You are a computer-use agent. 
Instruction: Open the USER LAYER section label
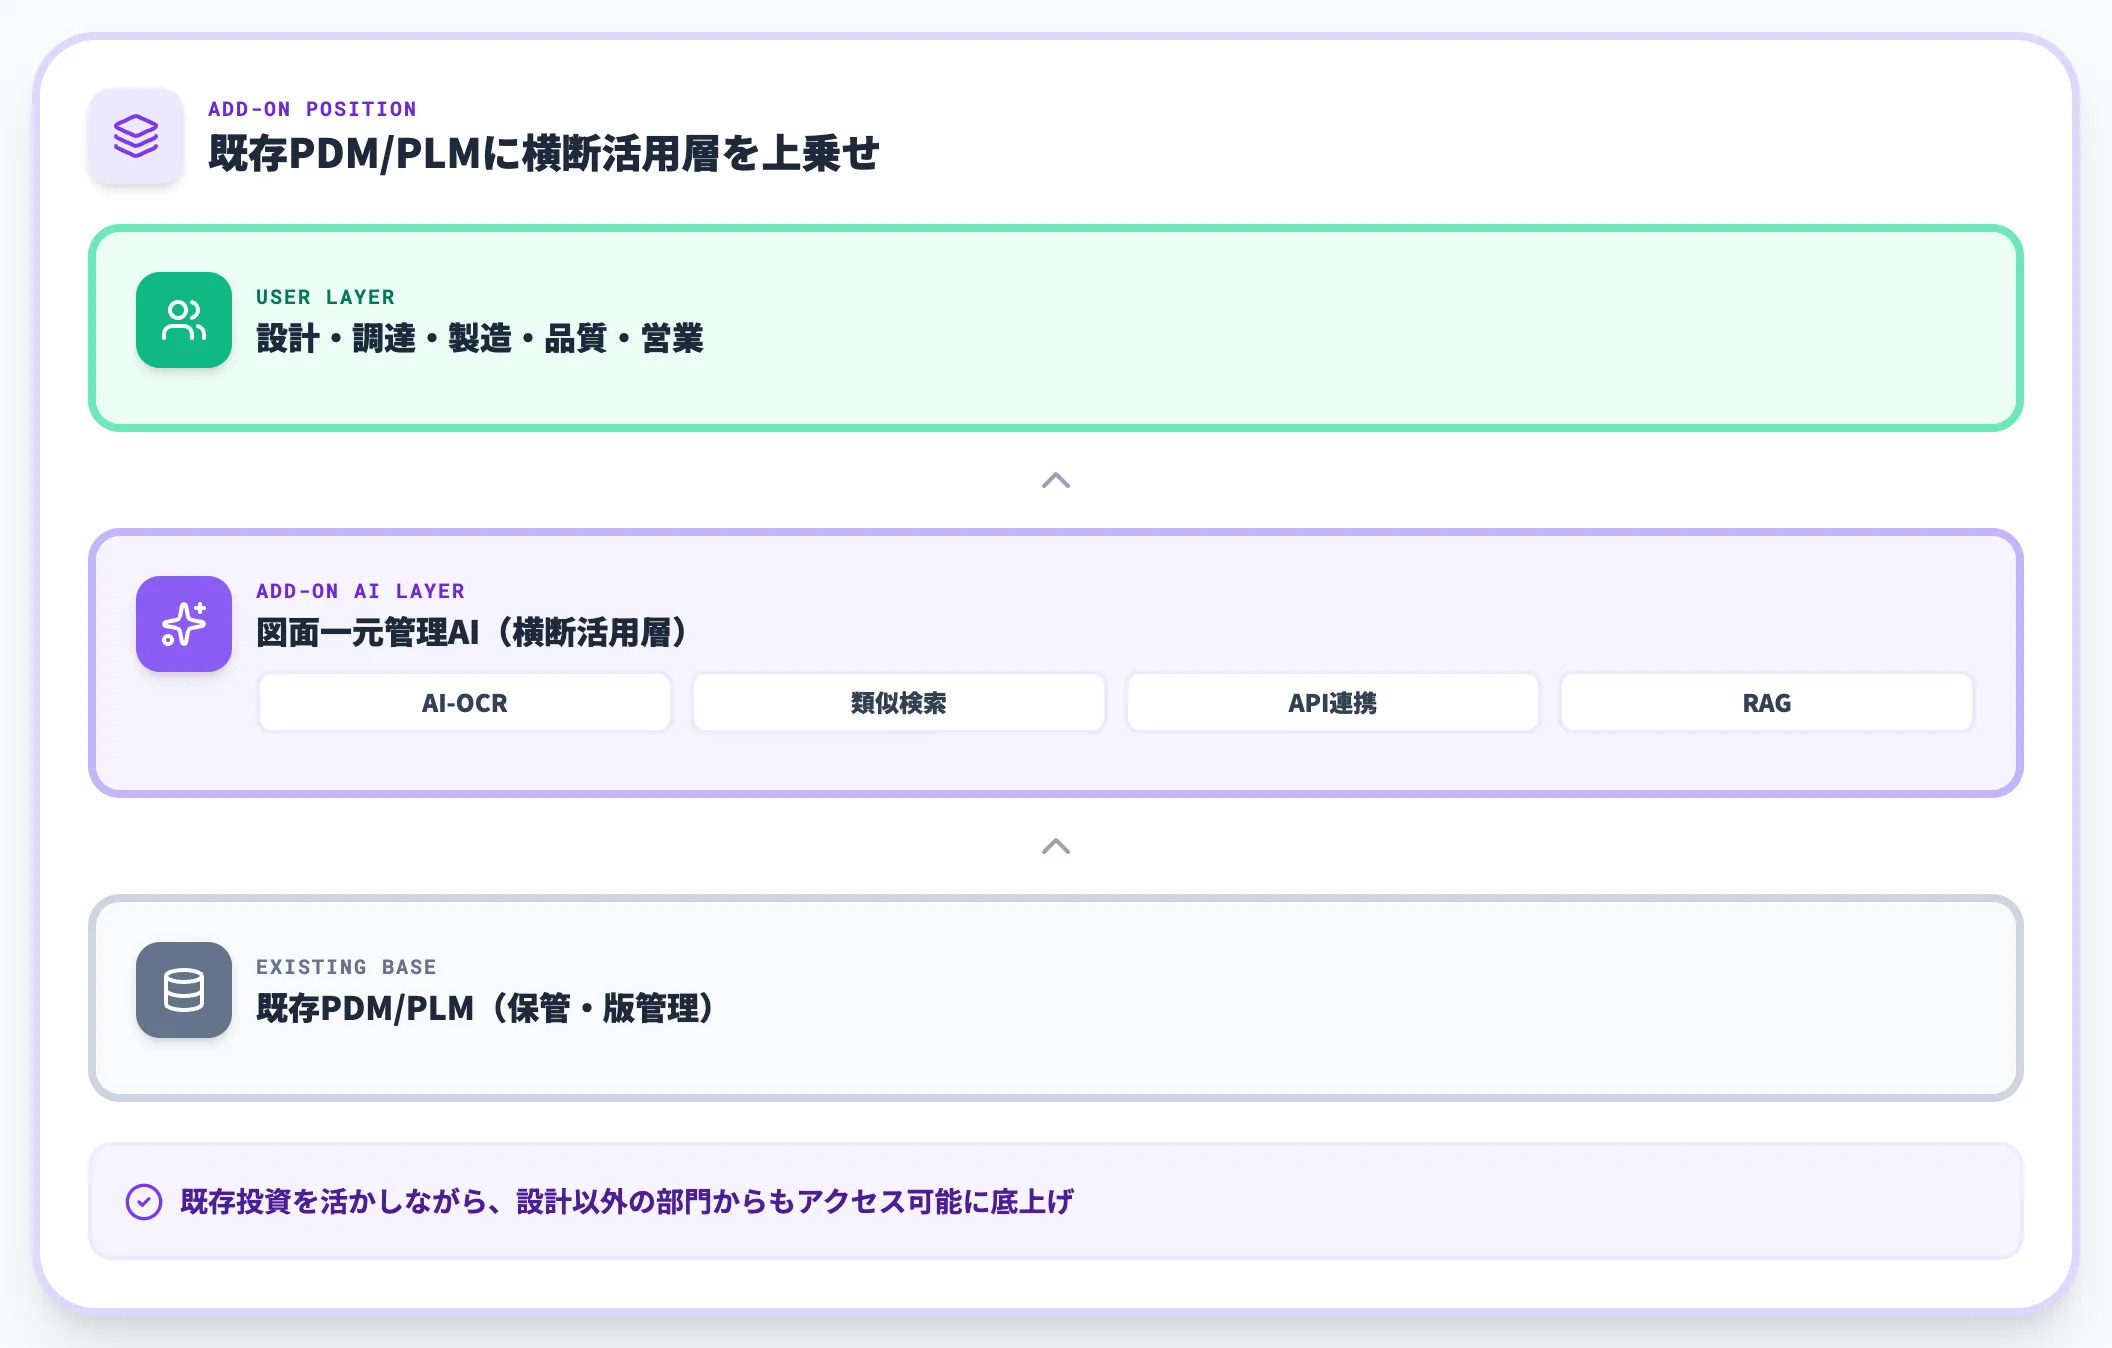pos(325,296)
